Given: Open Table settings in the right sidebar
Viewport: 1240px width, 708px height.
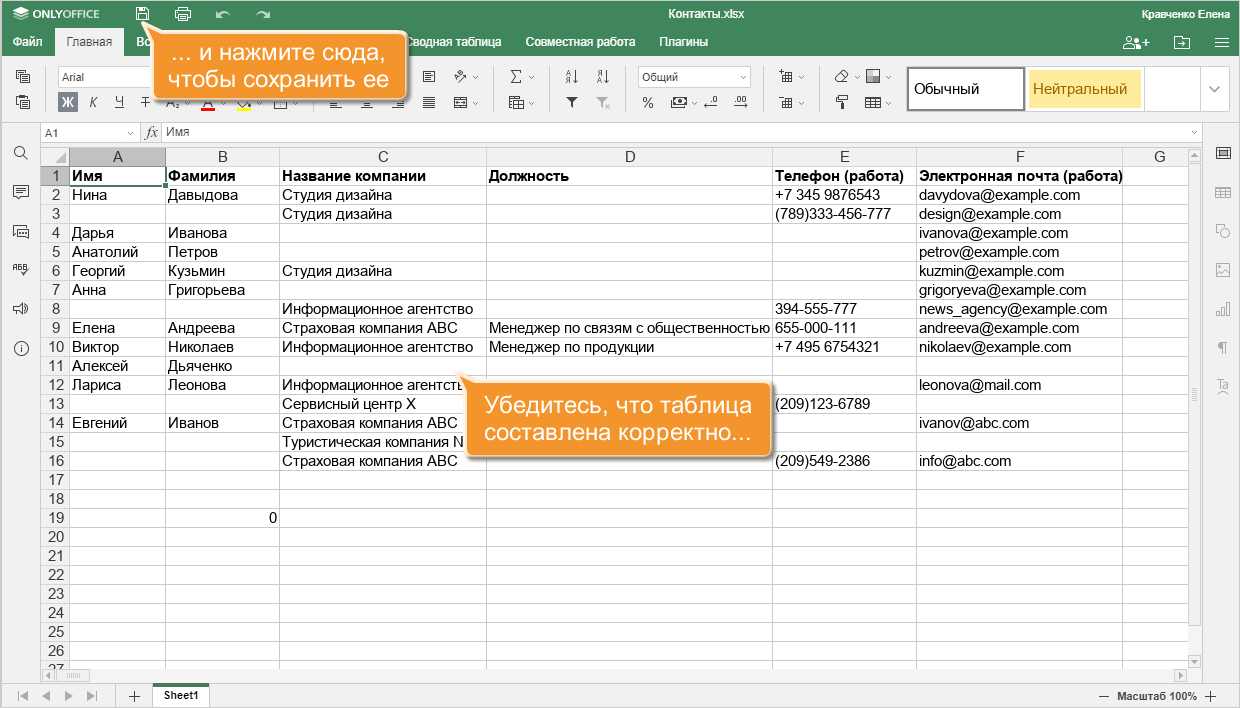Looking at the screenshot, I should [x=1222, y=192].
